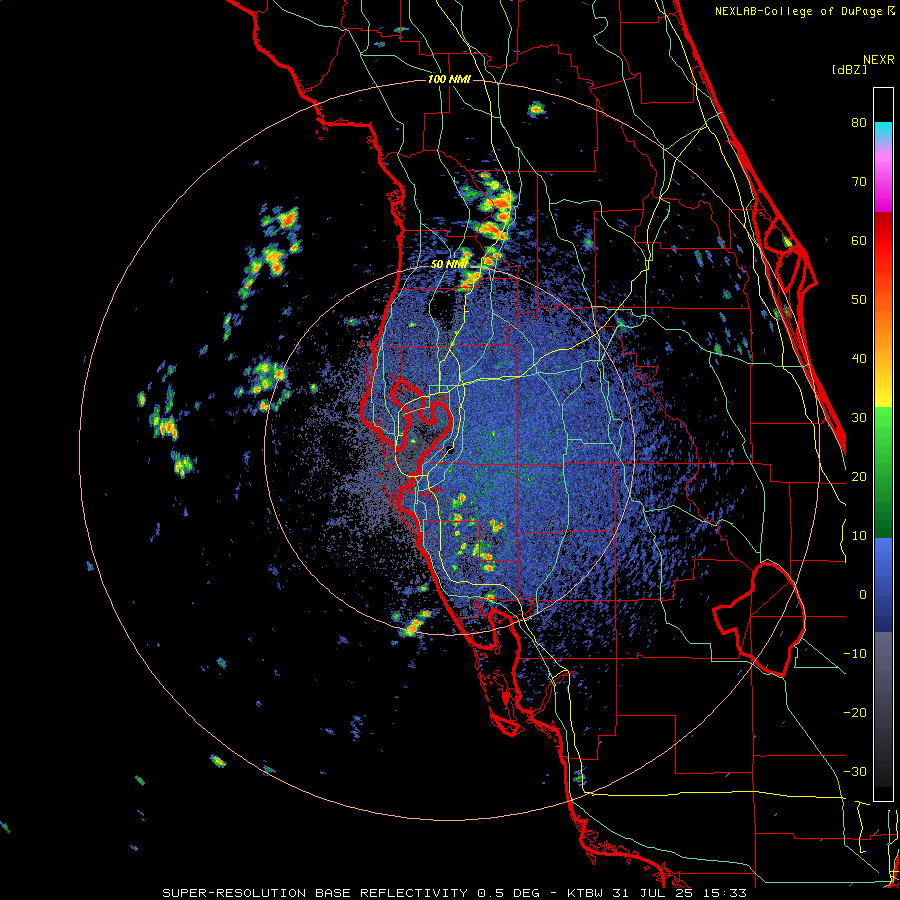Image resolution: width=900 pixels, height=900 pixels.
Task: Click the green band of the color bar
Action: coord(883,472)
